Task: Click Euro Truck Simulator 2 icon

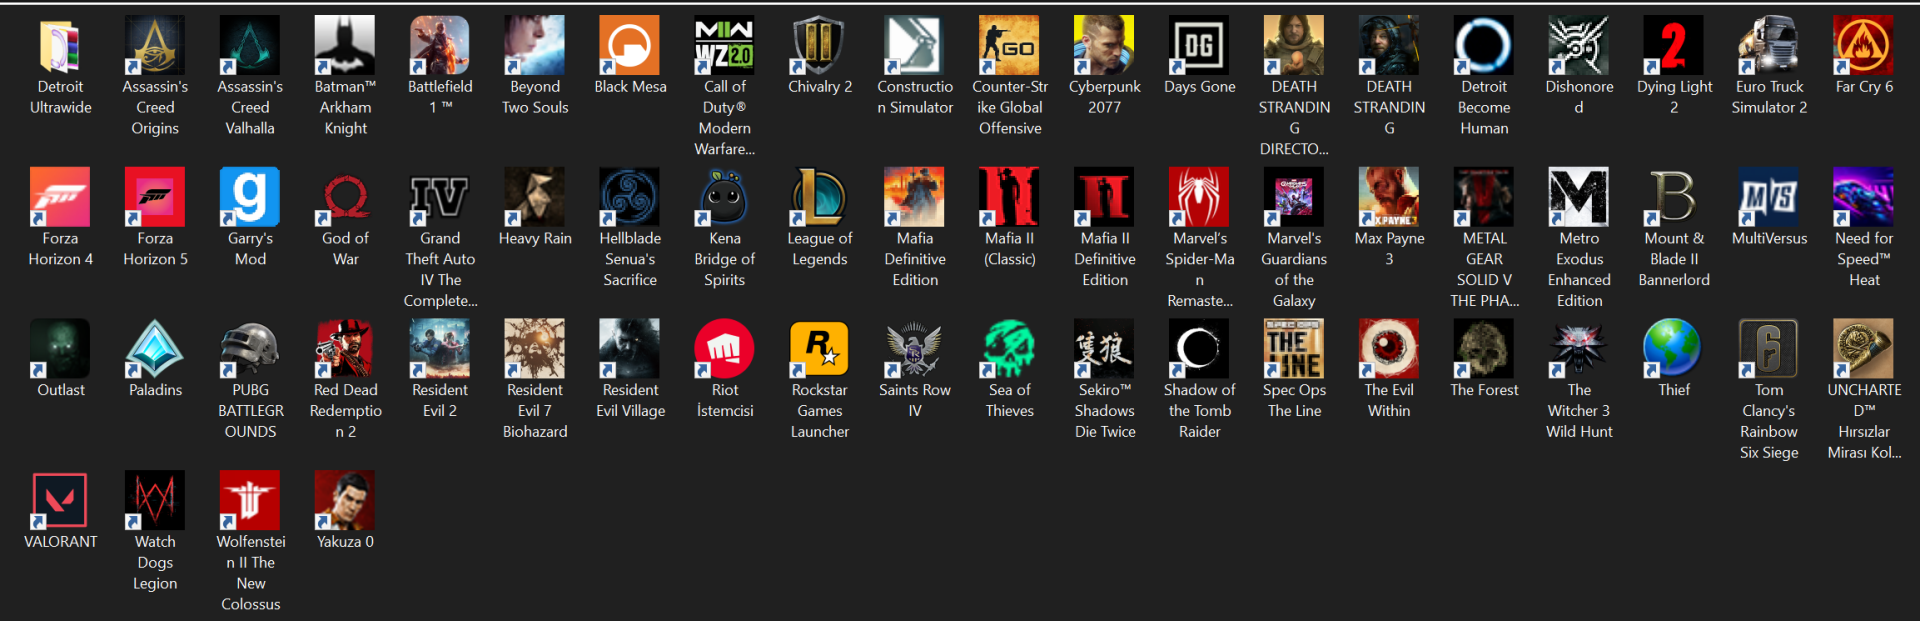Action: (1769, 46)
